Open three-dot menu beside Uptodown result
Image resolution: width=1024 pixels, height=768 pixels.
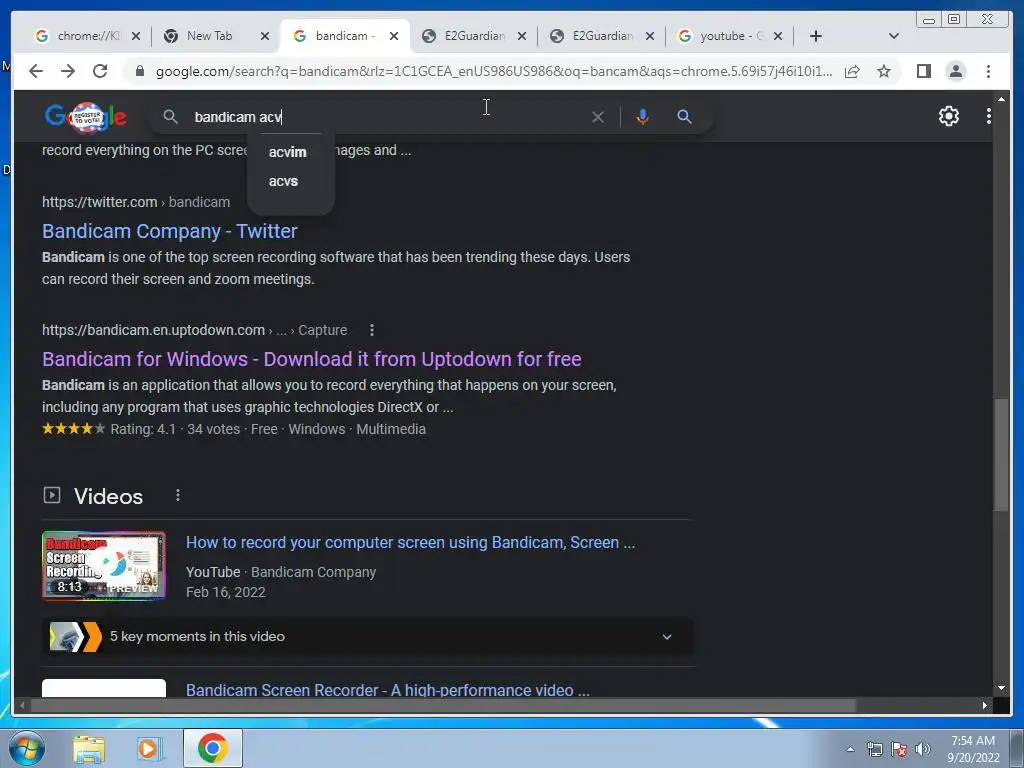pyautogui.click(x=372, y=330)
